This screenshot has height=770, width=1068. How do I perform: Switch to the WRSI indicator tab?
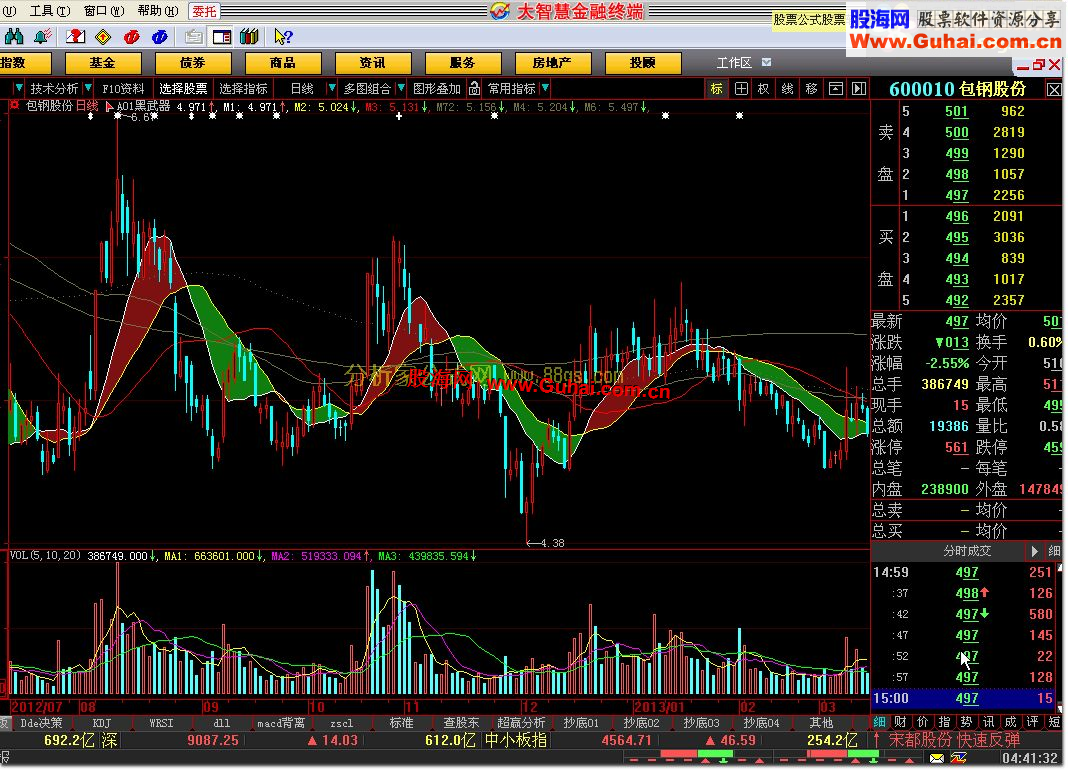(x=161, y=723)
